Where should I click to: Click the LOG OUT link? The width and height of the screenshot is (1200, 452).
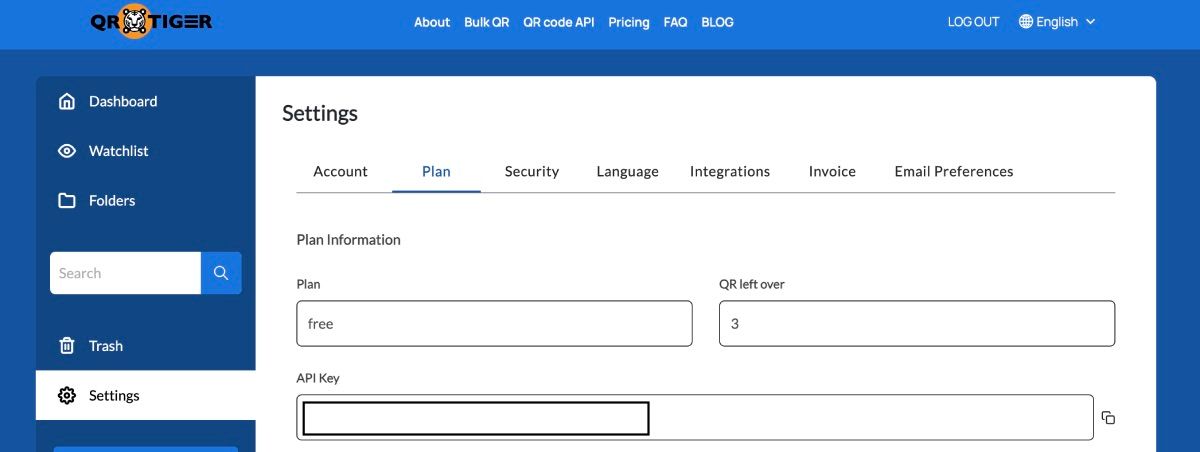coord(973,22)
